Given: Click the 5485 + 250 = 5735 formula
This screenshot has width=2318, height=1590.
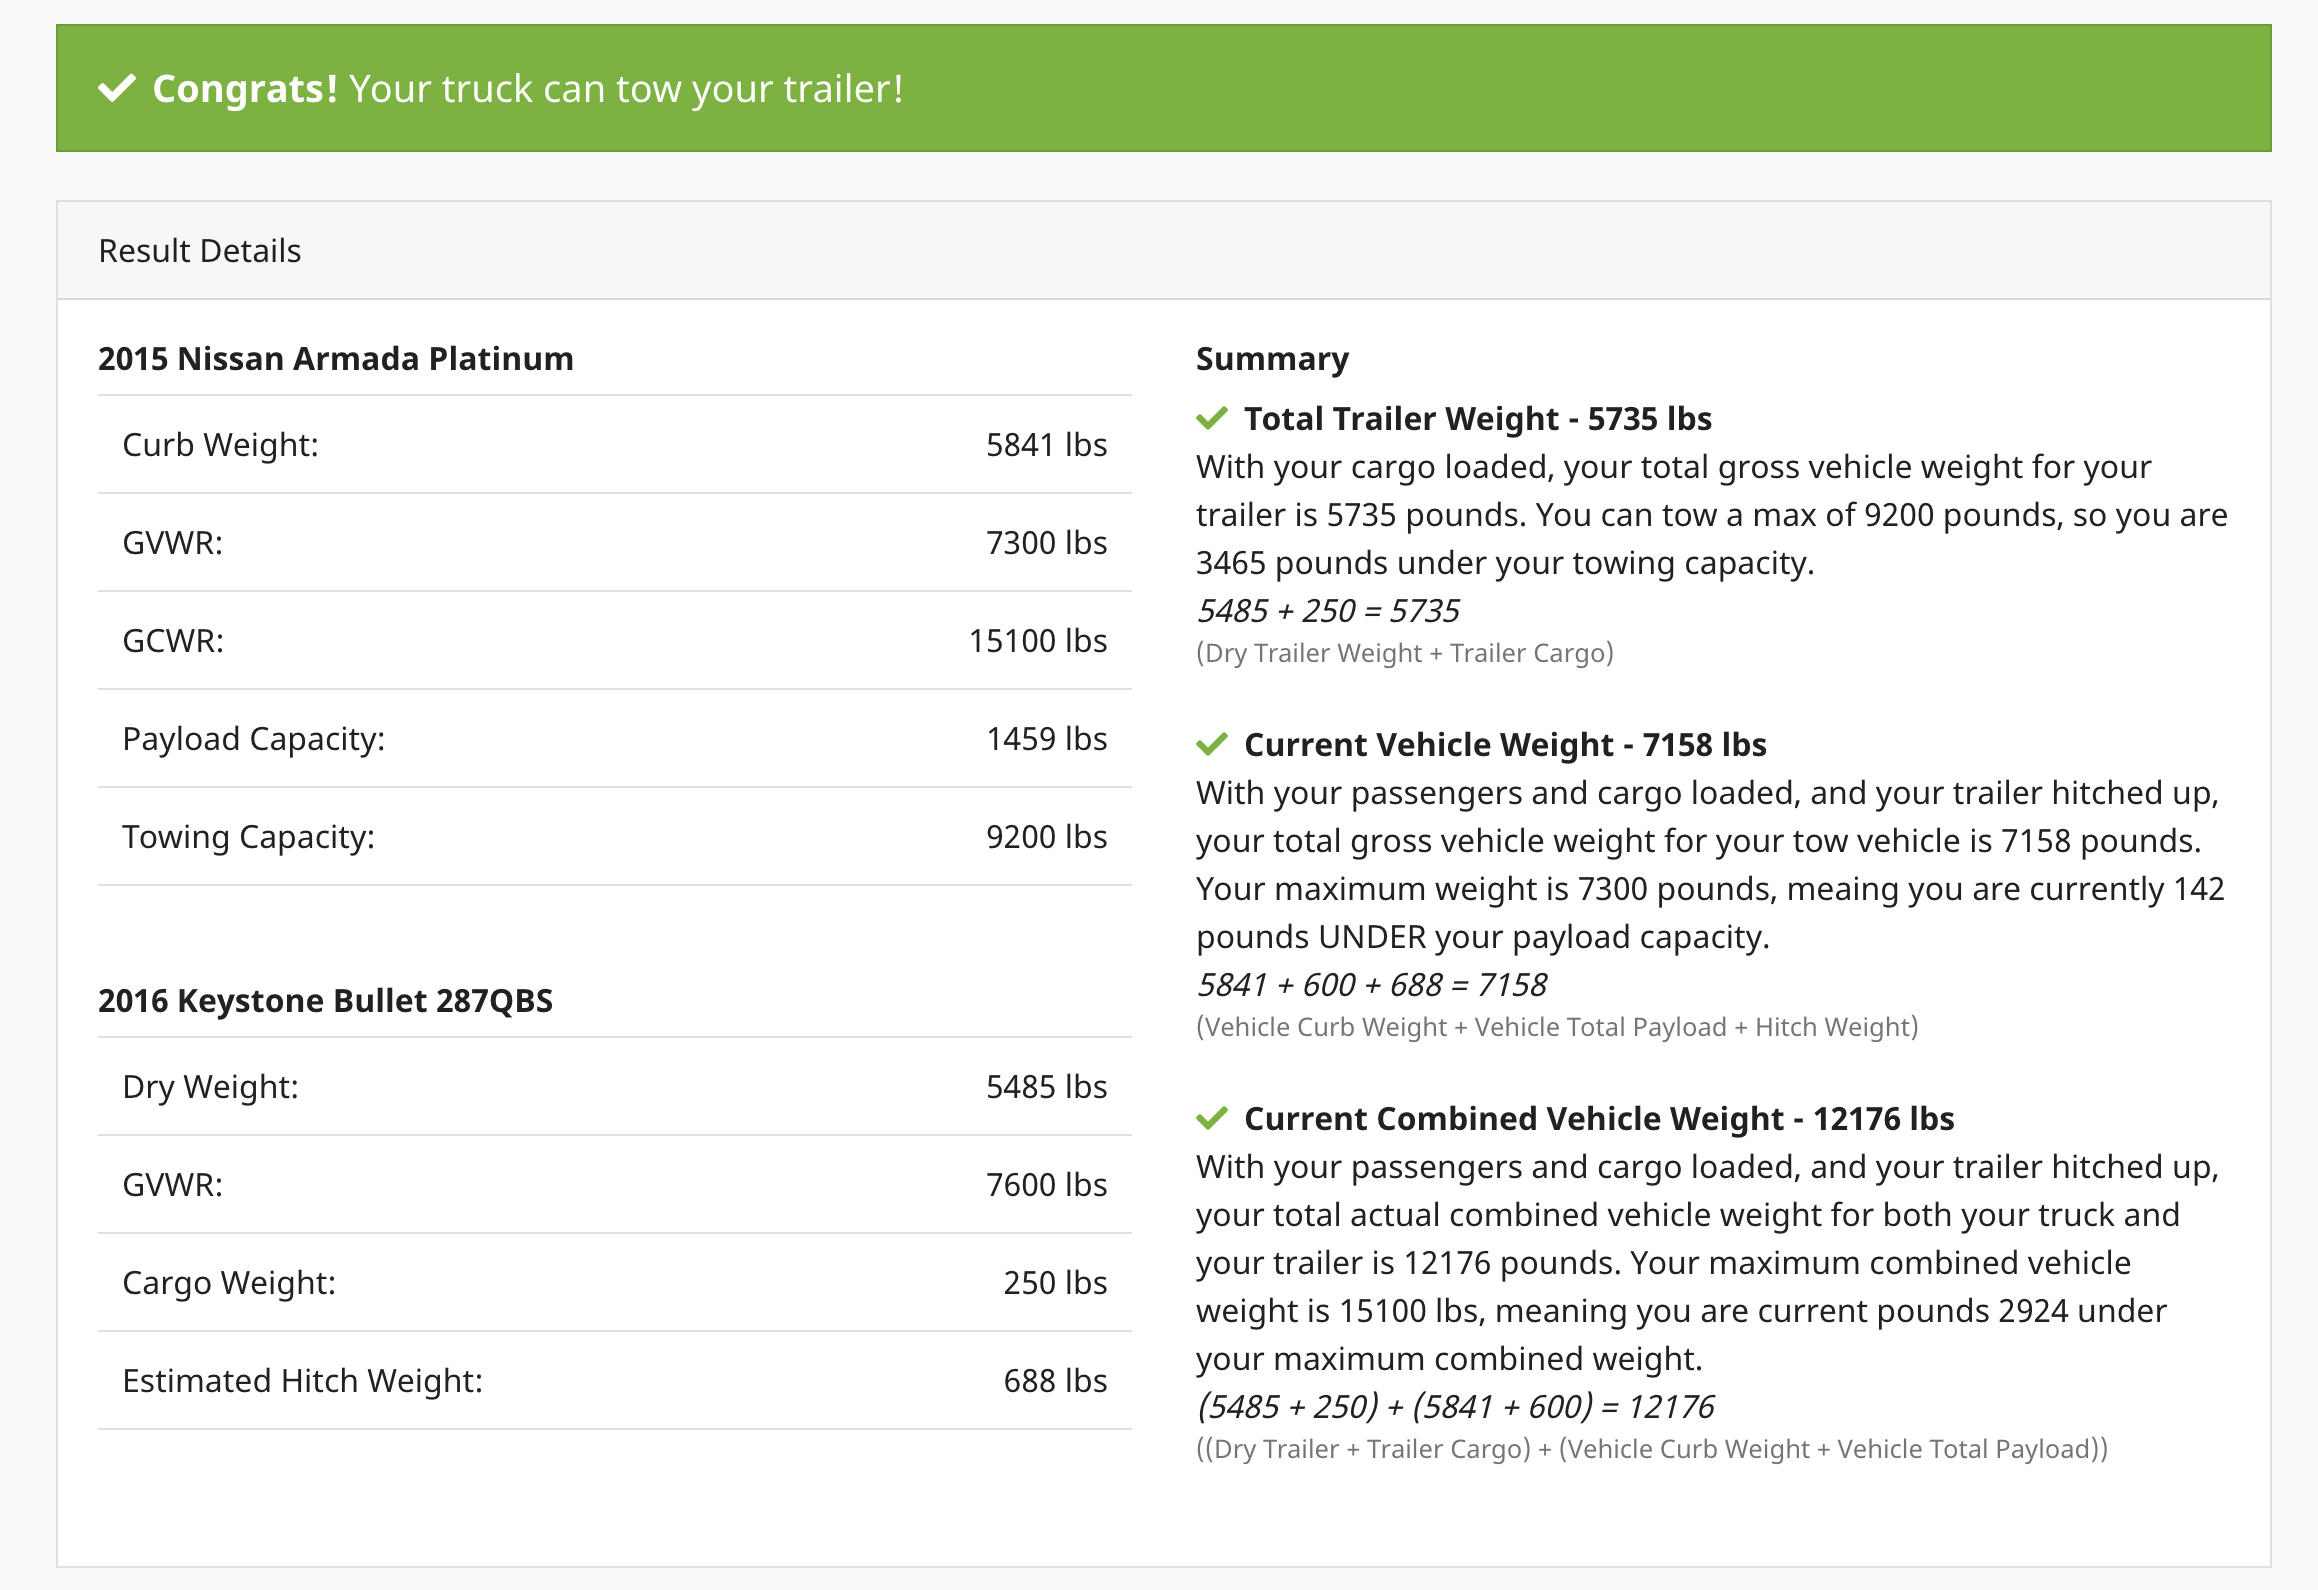Looking at the screenshot, I should 1328,611.
